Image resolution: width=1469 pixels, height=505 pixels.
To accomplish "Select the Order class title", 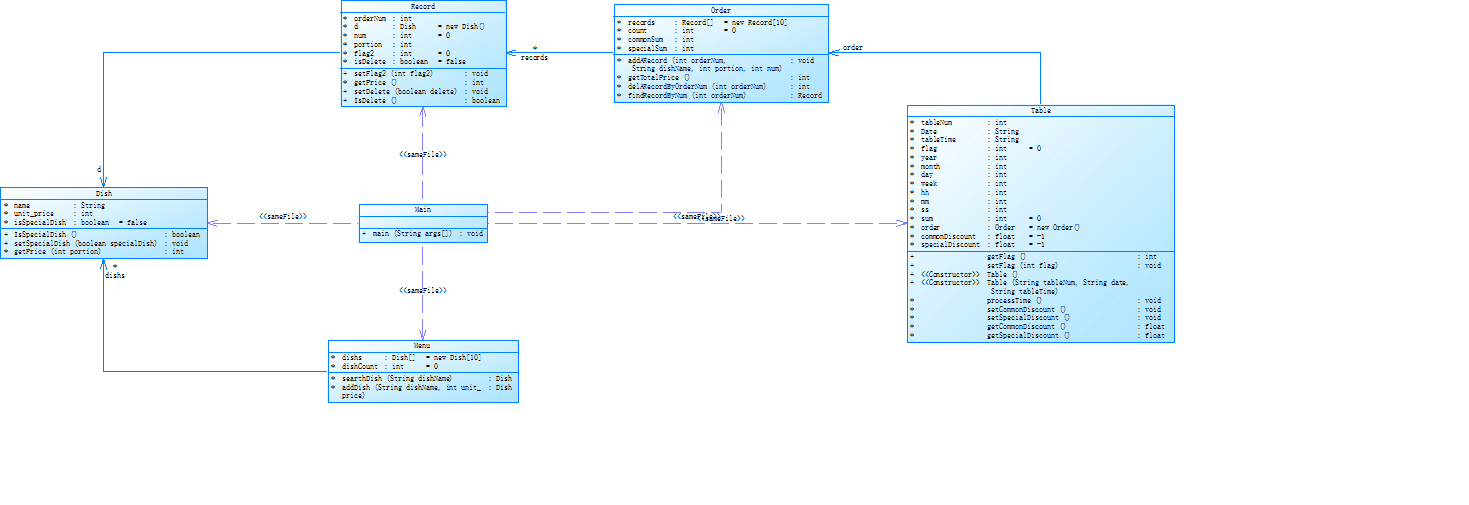I will 721,11.
